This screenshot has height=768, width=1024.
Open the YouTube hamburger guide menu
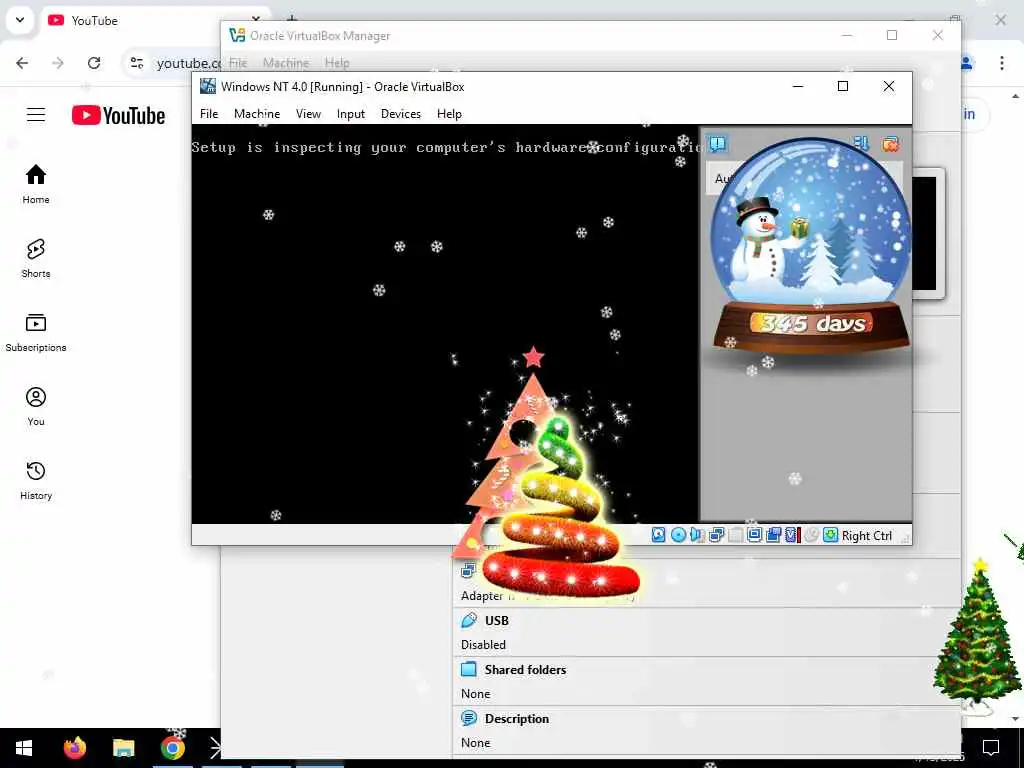click(36, 115)
